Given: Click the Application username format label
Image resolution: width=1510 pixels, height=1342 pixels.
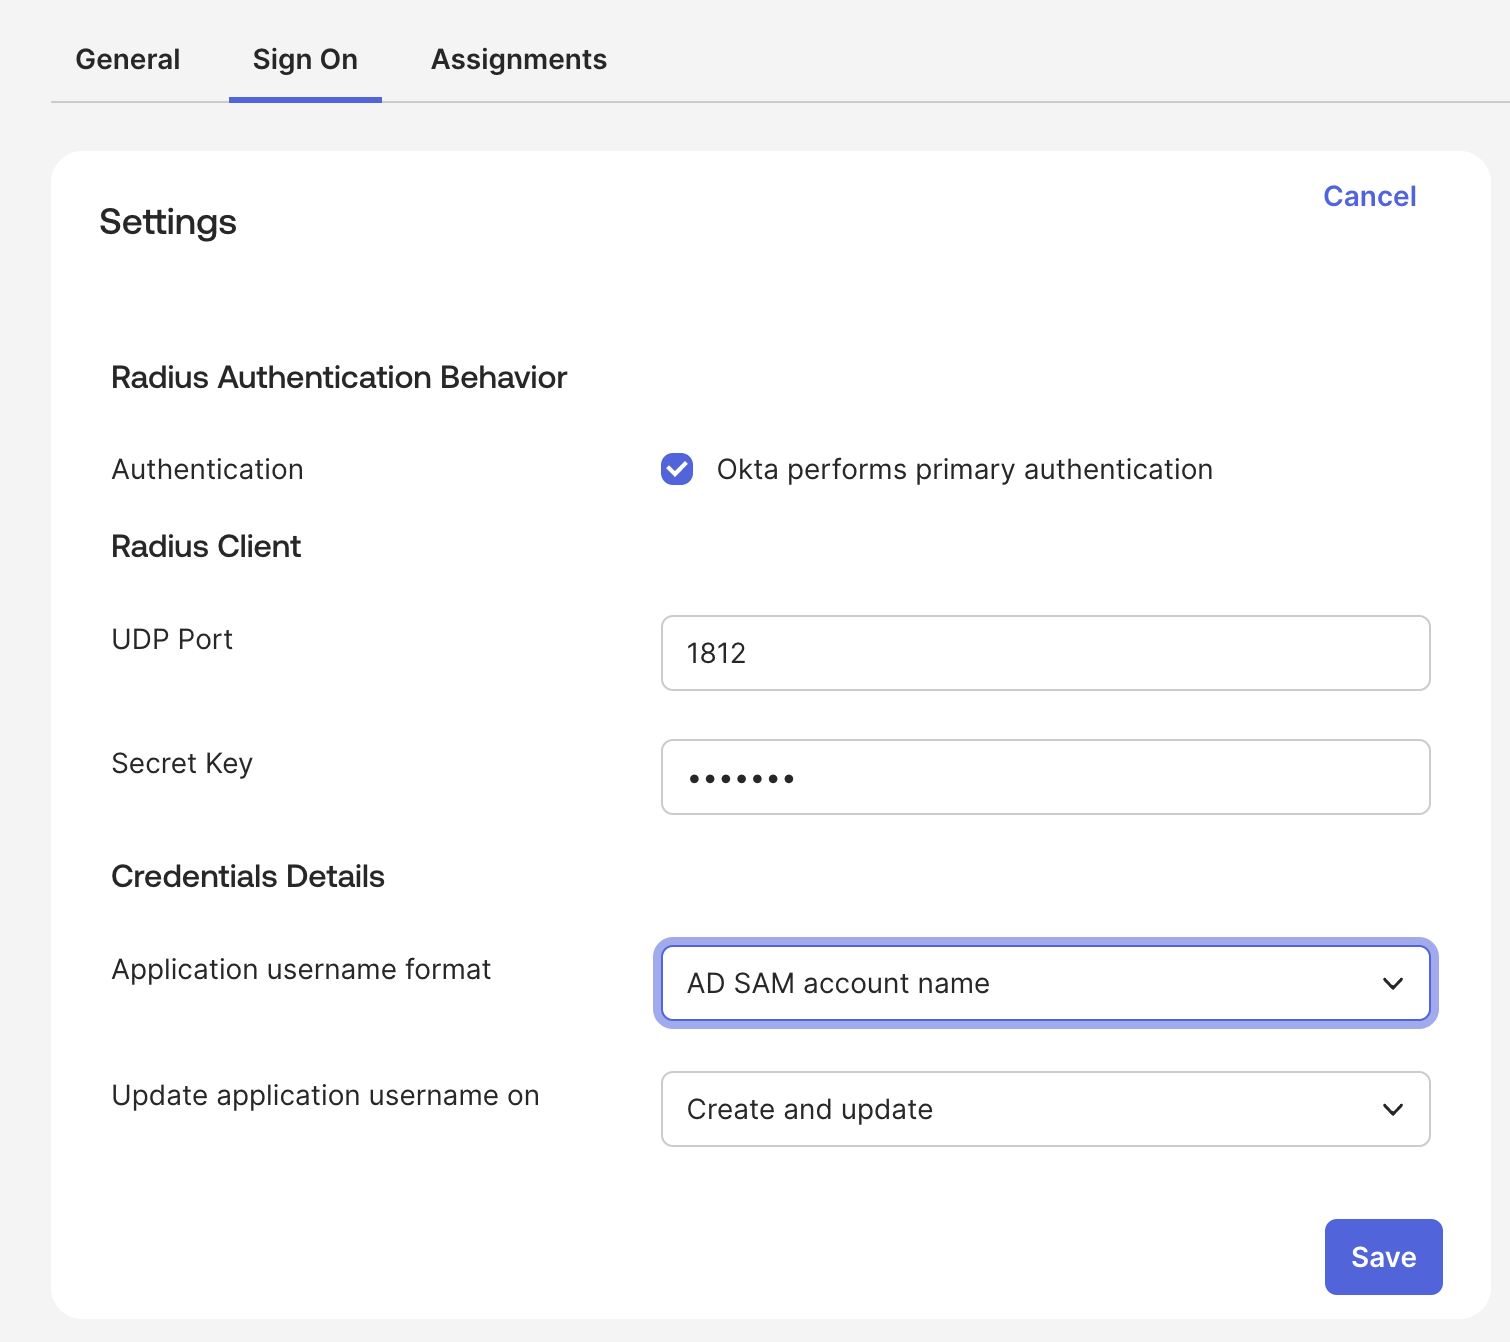Looking at the screenshot, I should (x=301, y=969).
